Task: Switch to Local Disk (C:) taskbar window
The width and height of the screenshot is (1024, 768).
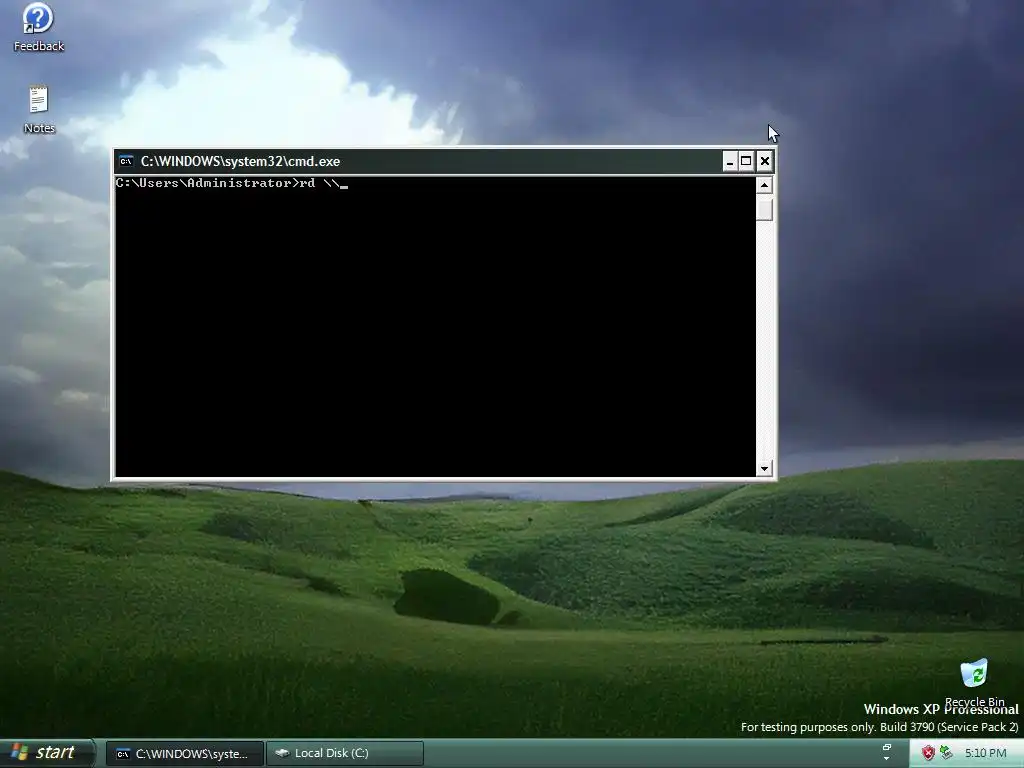Action: (x=345, y=754)
